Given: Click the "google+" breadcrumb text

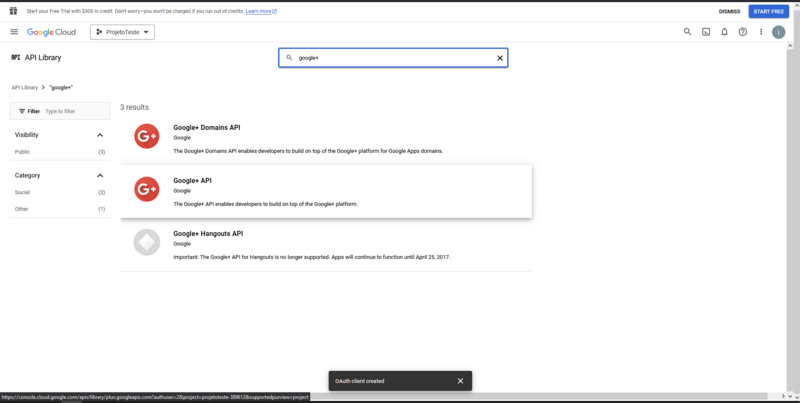Looking at the screenshot, I should (x=61, y=88).
